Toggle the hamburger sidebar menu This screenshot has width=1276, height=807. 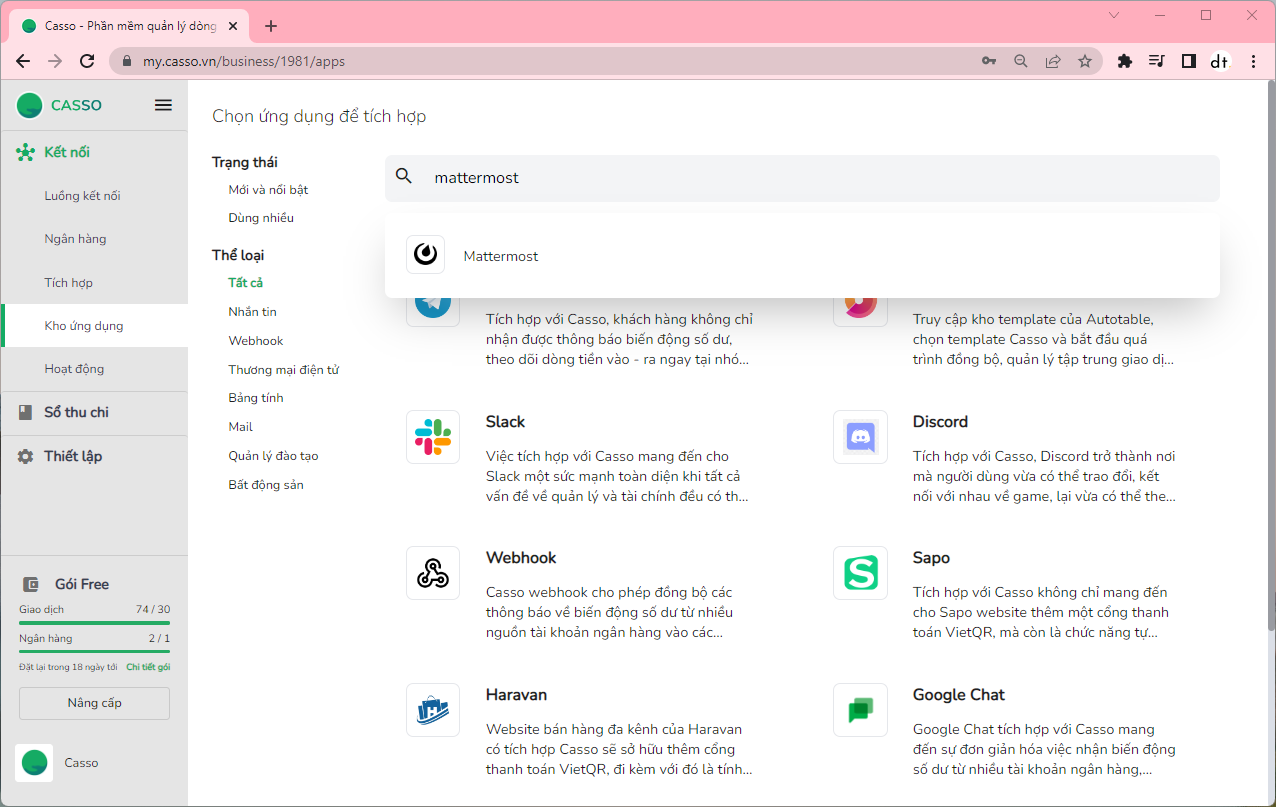click(x=163, y=105)
